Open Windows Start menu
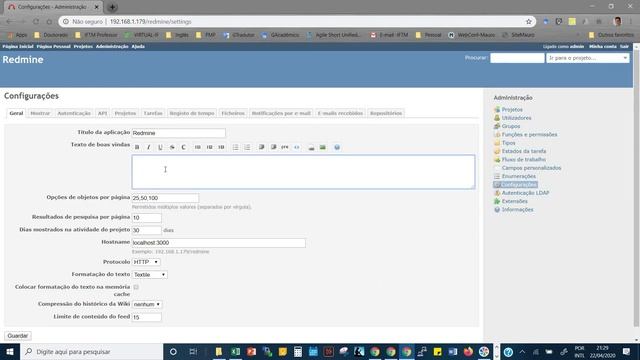 (x=10, y=351)
